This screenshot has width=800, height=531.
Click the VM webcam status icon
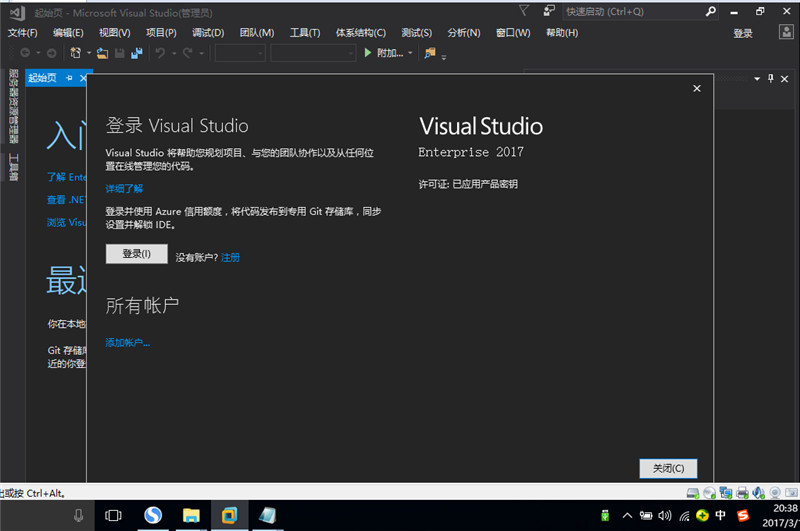pos(775,493)
